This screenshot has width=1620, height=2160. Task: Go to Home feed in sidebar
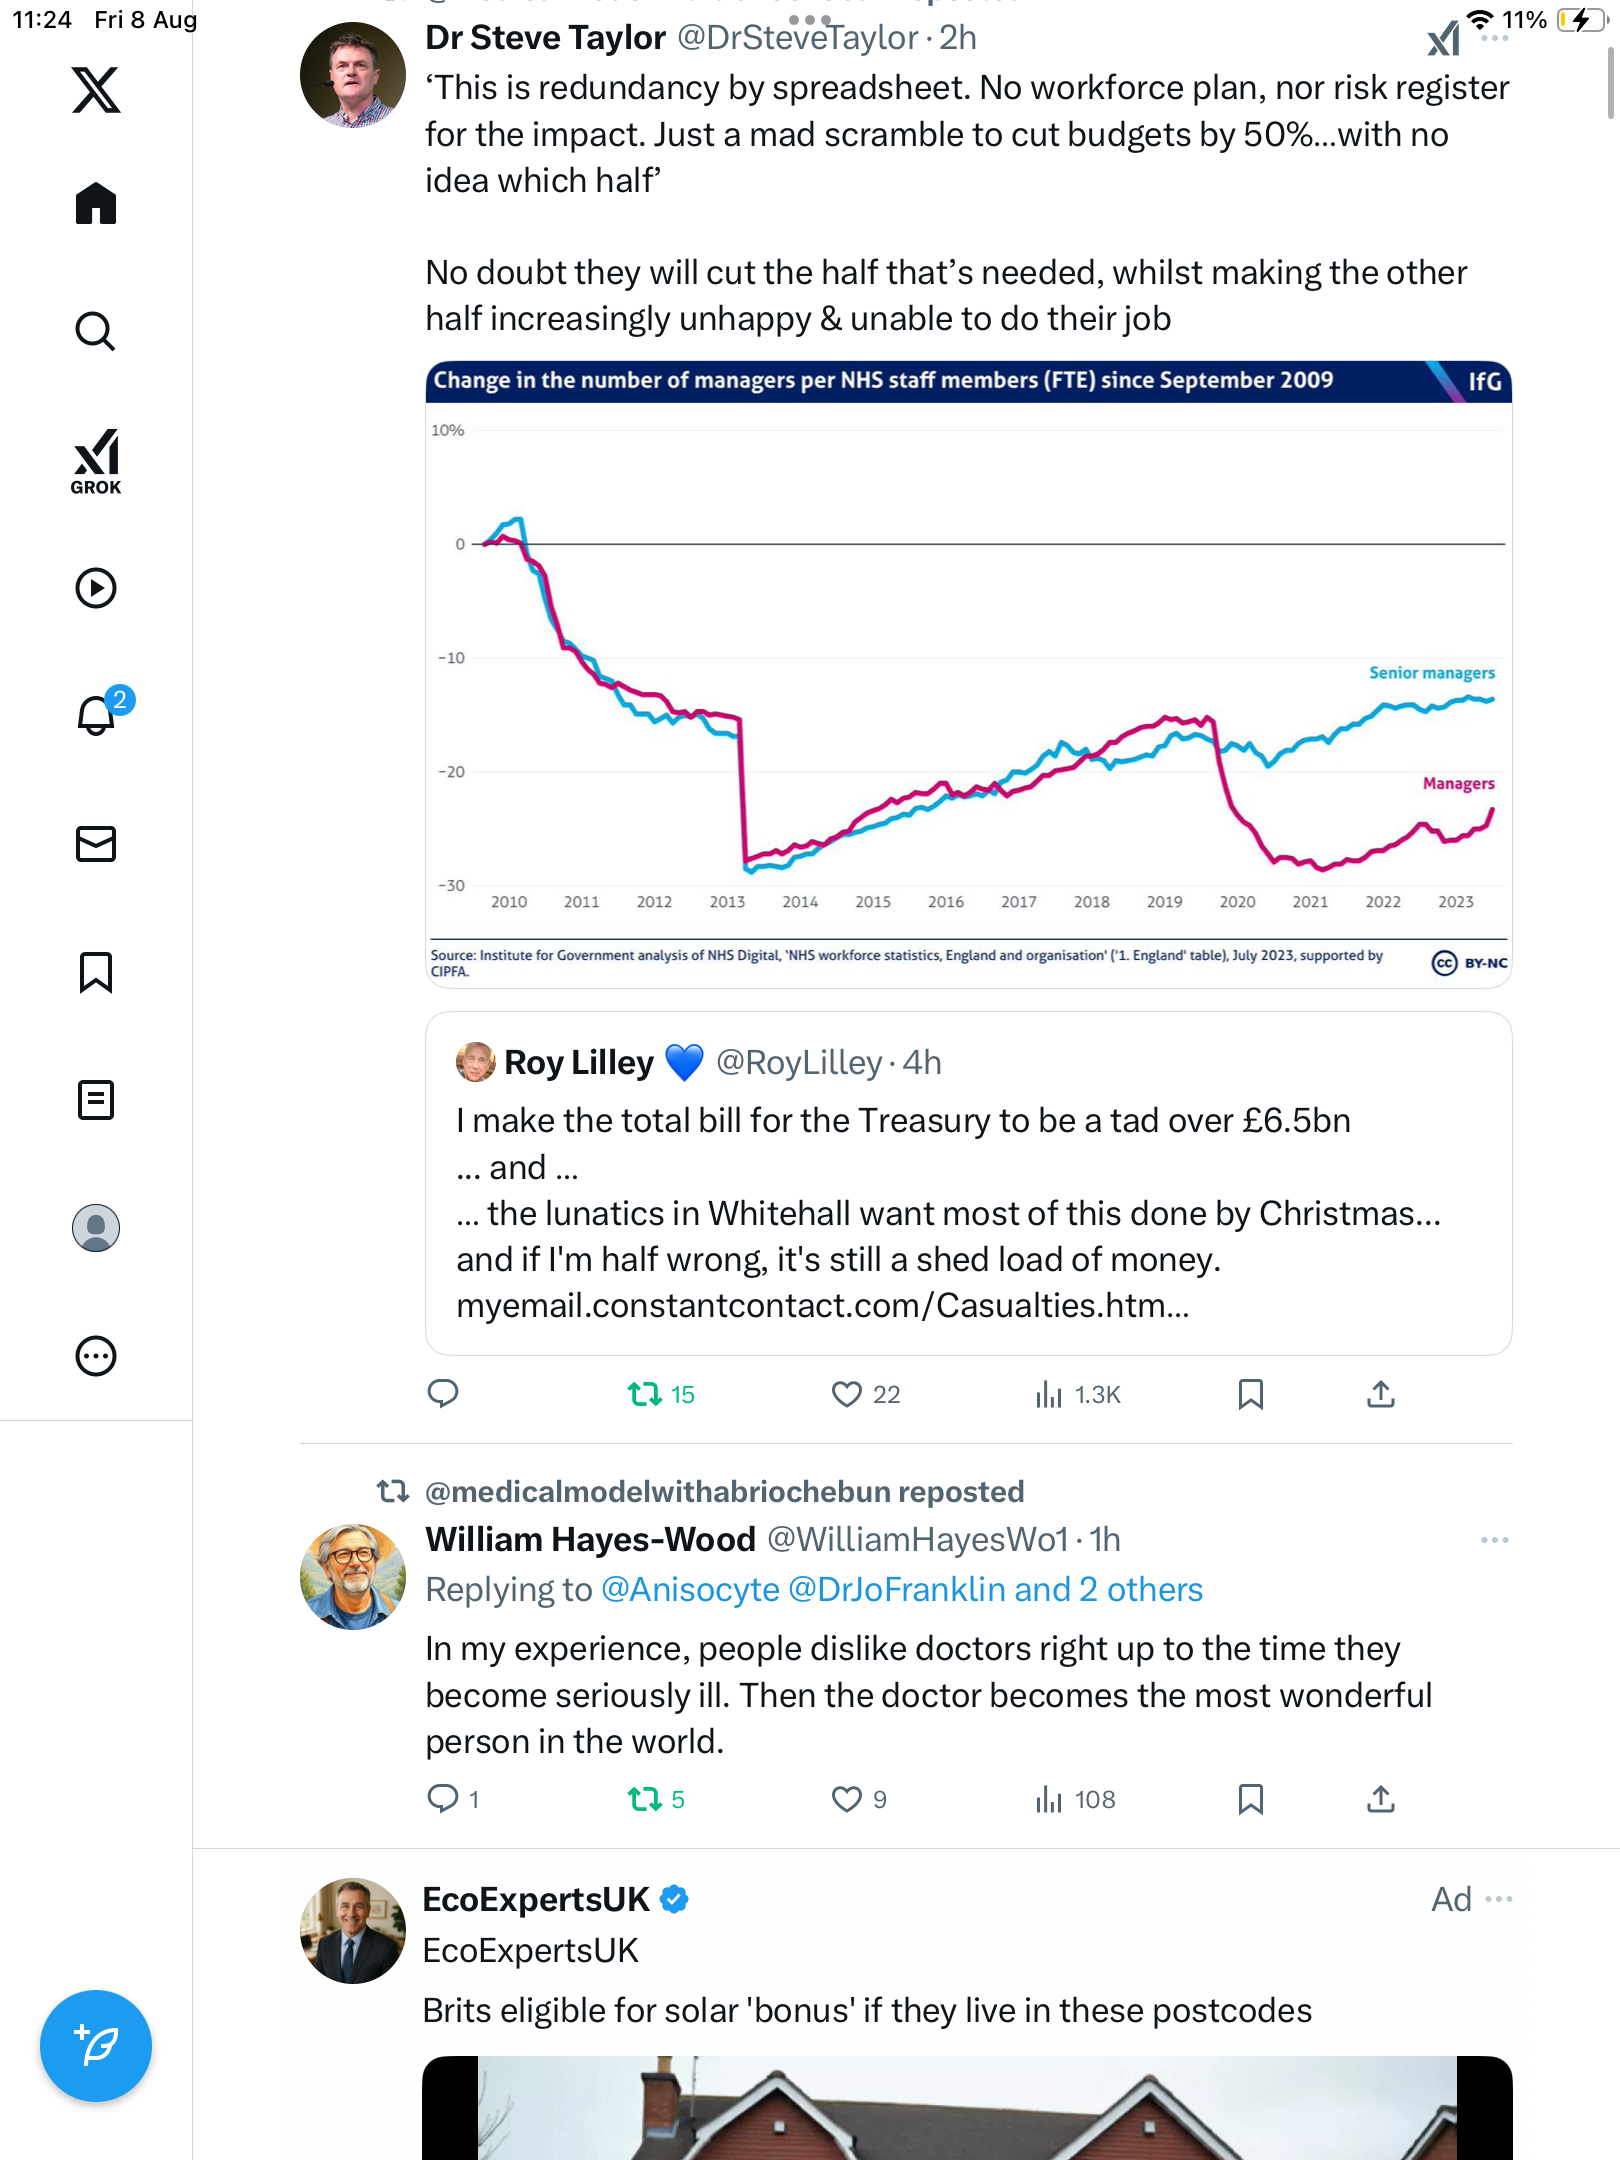tap(96, 204)
